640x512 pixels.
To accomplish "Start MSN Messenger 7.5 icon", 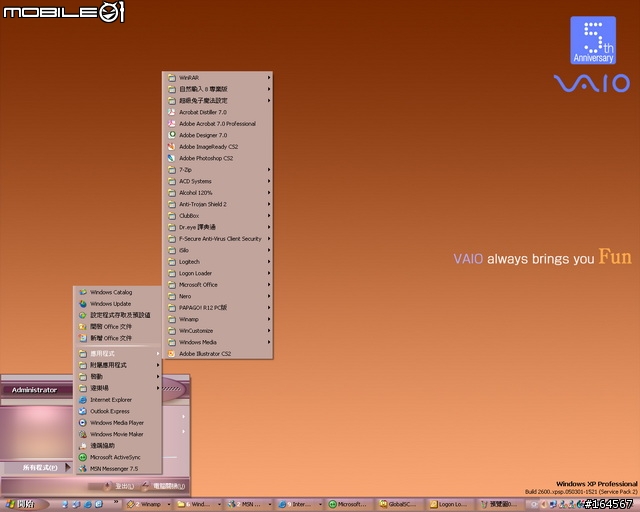I will tap(83, 468).
